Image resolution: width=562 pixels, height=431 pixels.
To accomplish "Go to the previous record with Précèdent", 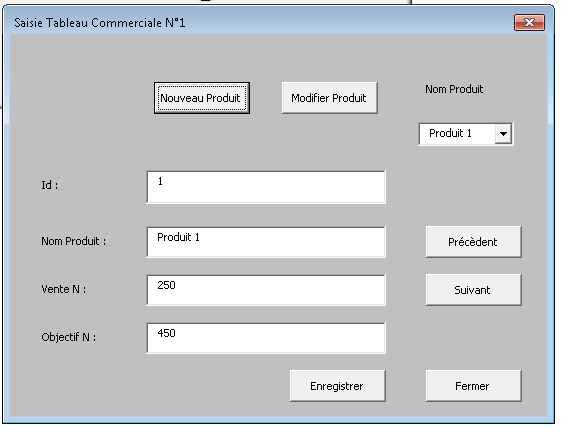I will pos(473,242).
